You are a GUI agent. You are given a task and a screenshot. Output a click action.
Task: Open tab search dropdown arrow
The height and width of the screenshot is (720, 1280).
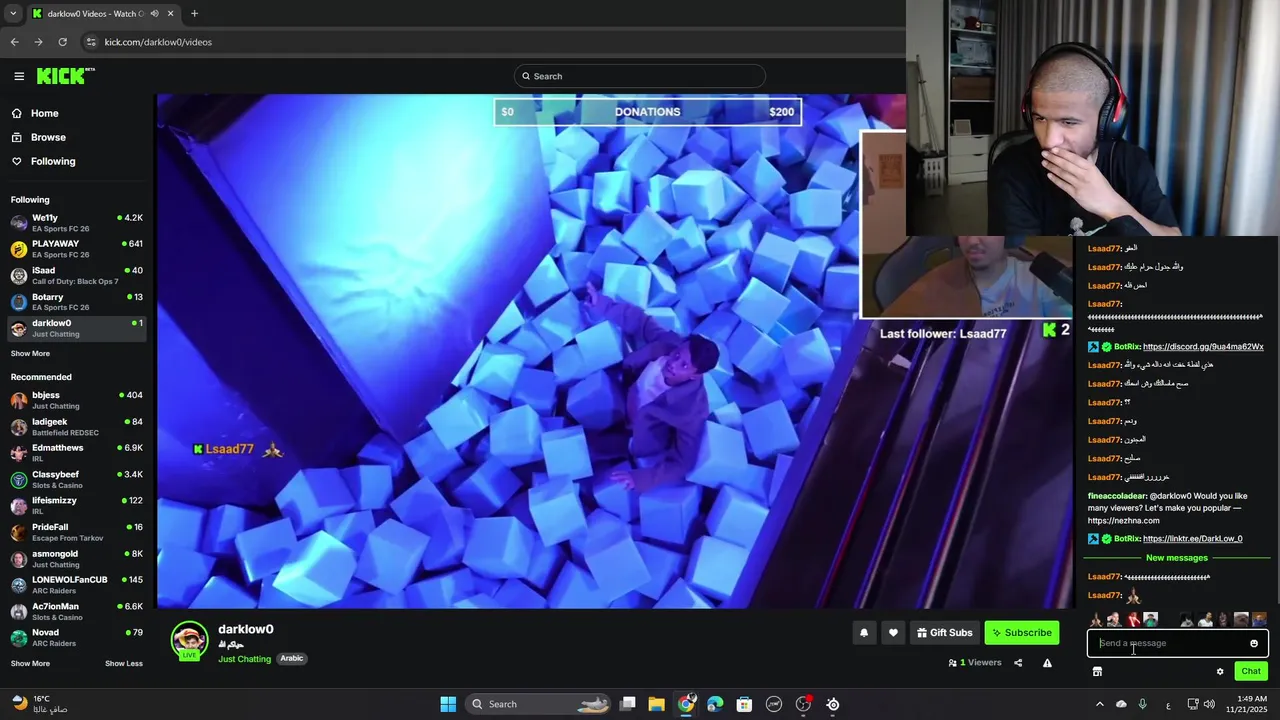click(14, 14)
